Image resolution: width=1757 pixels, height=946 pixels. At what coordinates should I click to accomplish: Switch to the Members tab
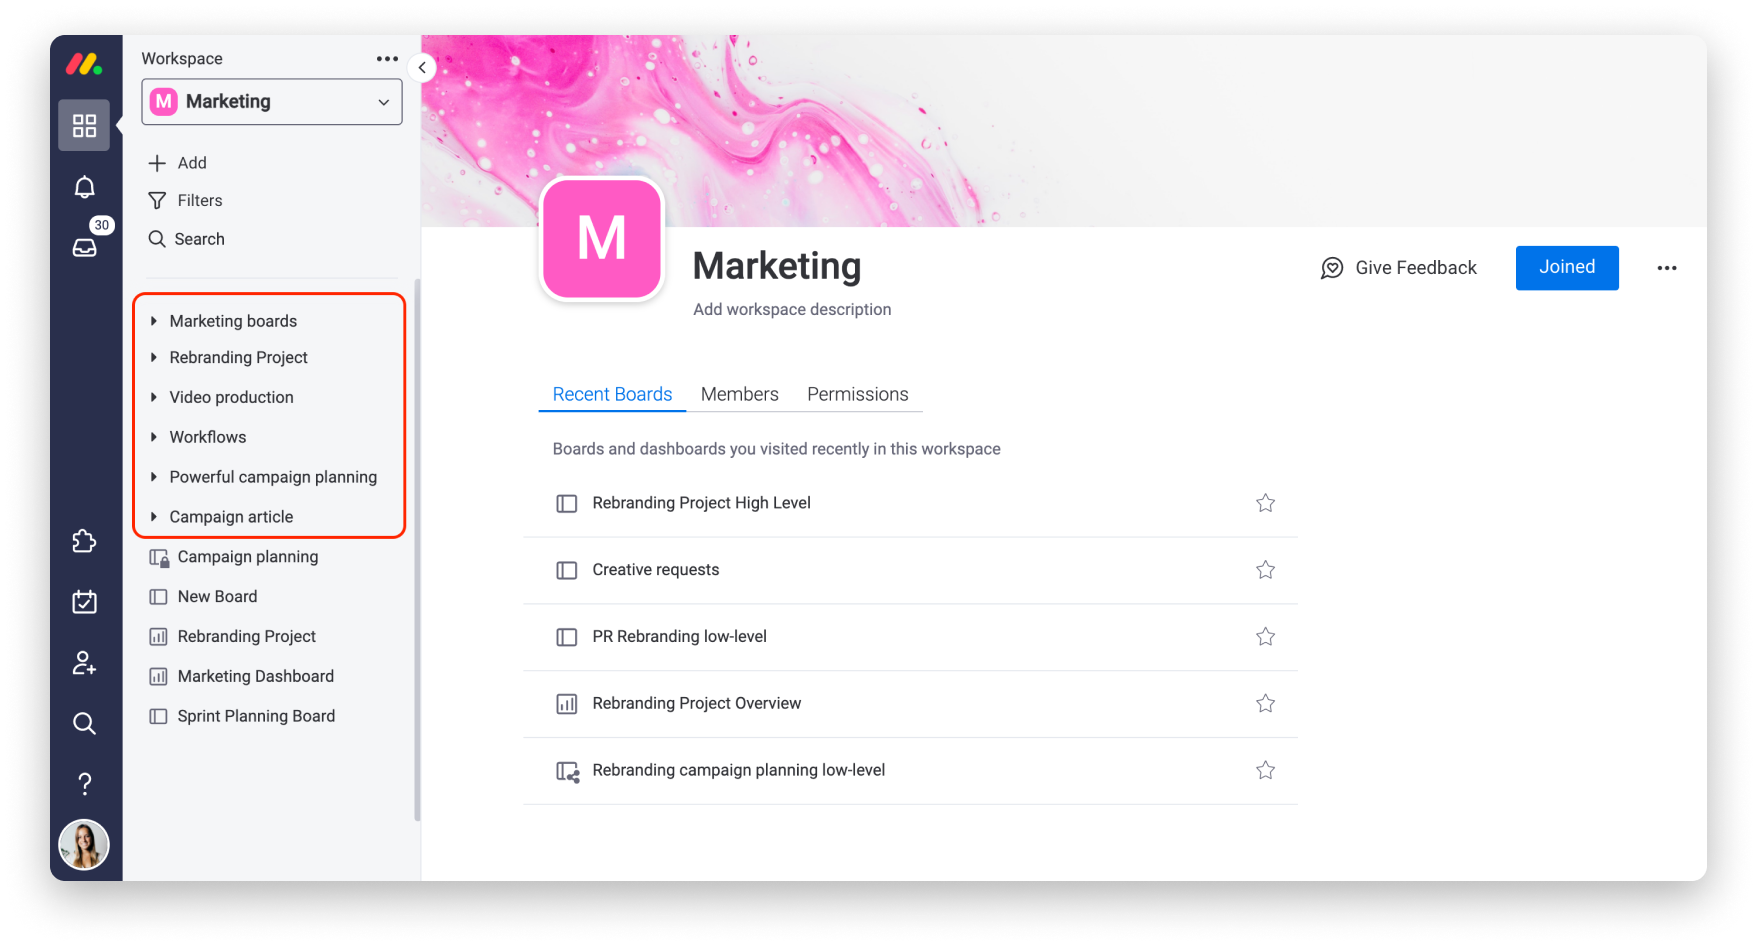pos(739,394)
